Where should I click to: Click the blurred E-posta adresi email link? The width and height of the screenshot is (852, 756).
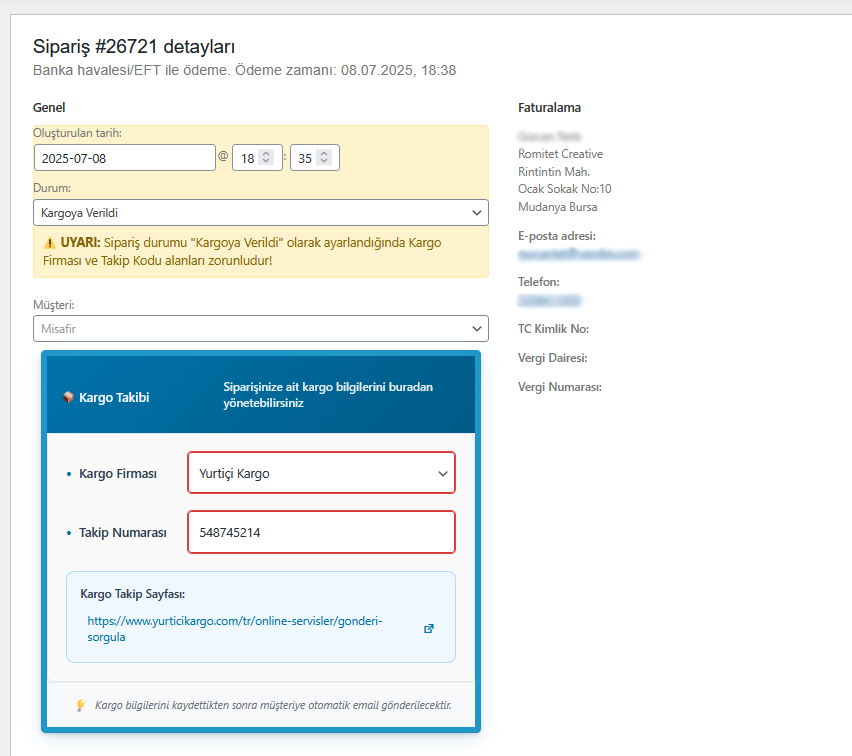[578, 255]
